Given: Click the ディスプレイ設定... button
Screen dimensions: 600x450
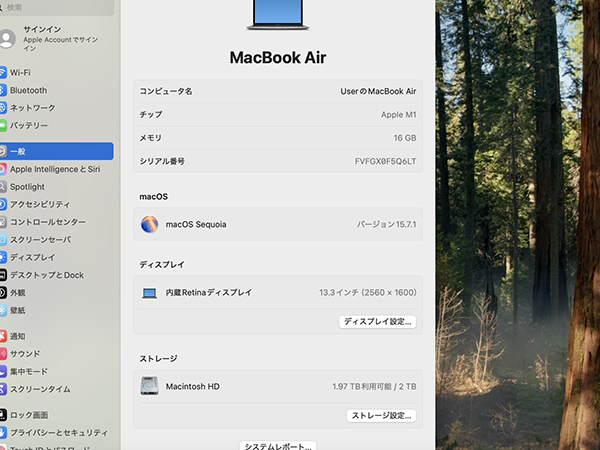Looking at the screenshot, I should 378,322.
